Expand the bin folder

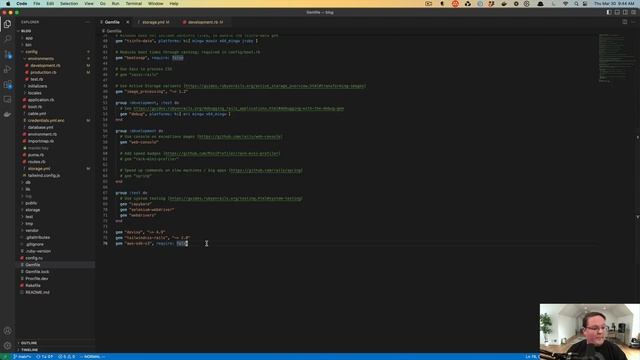coord(28,45)
